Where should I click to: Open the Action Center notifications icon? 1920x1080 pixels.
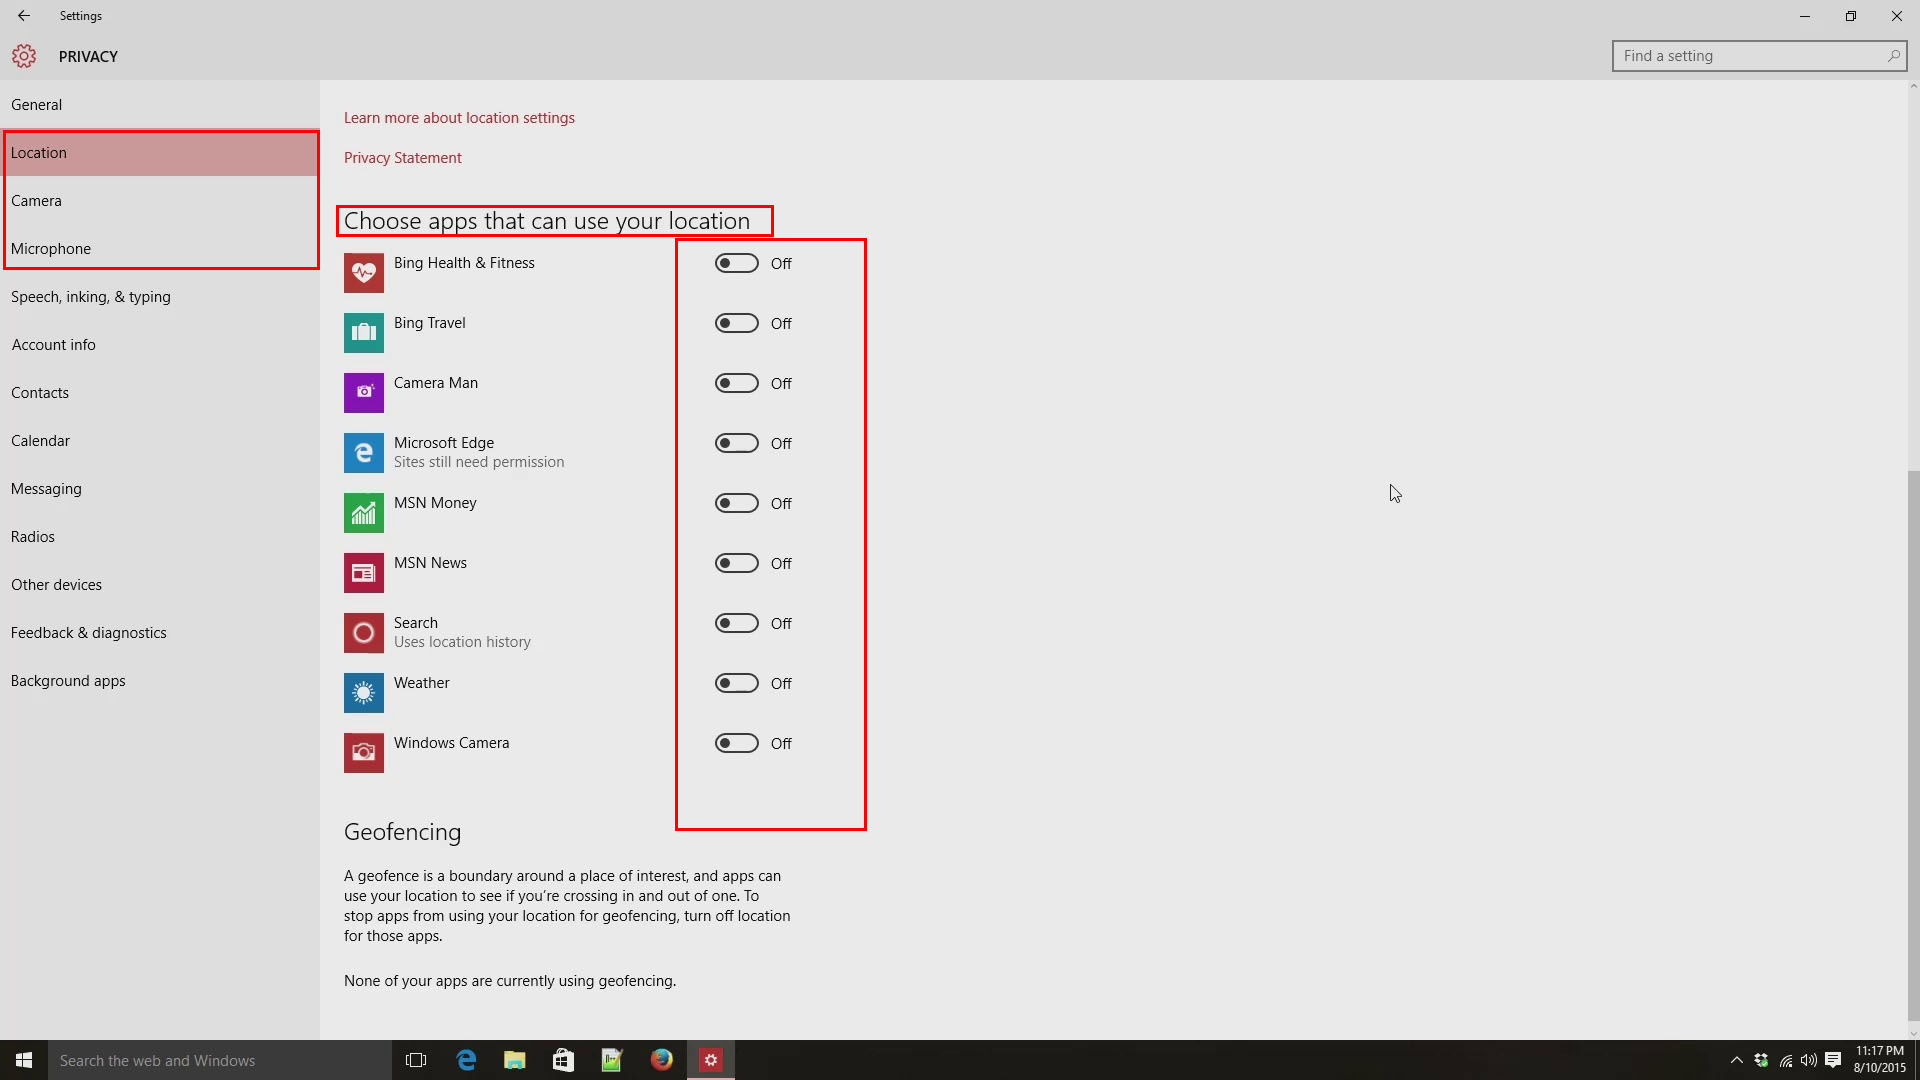pos(1833,1060)
